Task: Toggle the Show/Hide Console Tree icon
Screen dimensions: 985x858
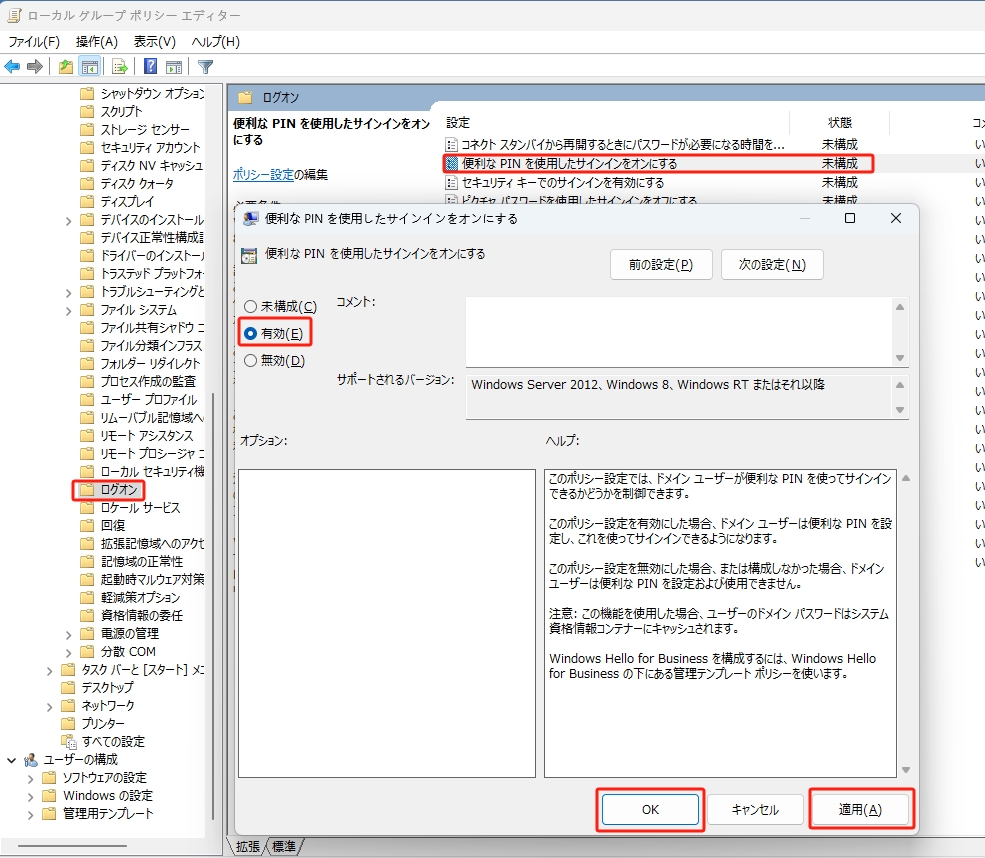Action: tap(90, 67)
